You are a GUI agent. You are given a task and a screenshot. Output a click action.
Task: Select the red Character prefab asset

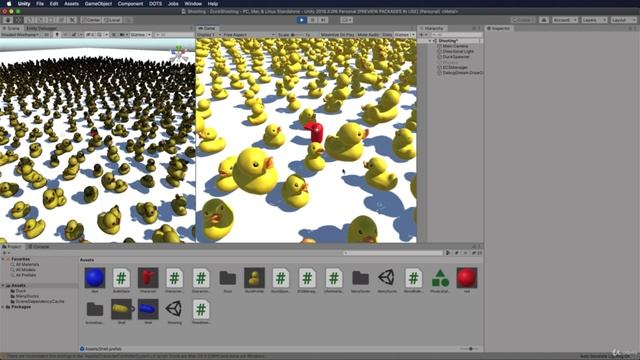point(148,278)
